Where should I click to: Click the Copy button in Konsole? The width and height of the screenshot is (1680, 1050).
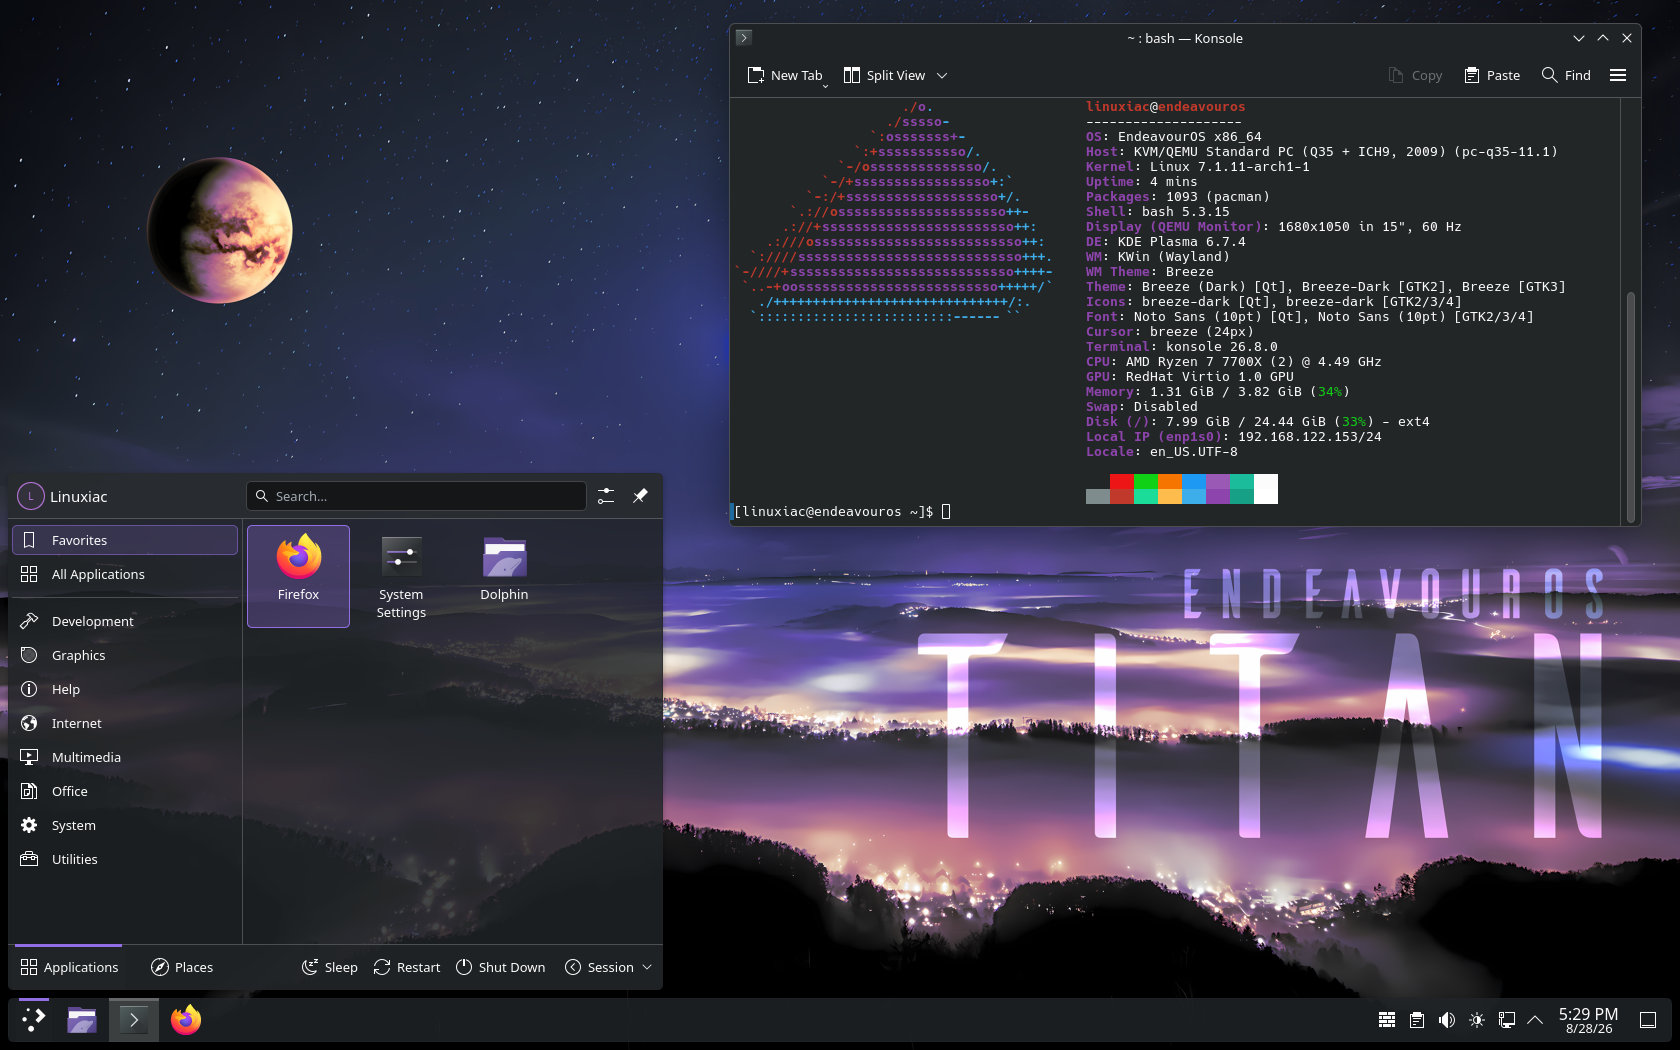[1415, 75]
